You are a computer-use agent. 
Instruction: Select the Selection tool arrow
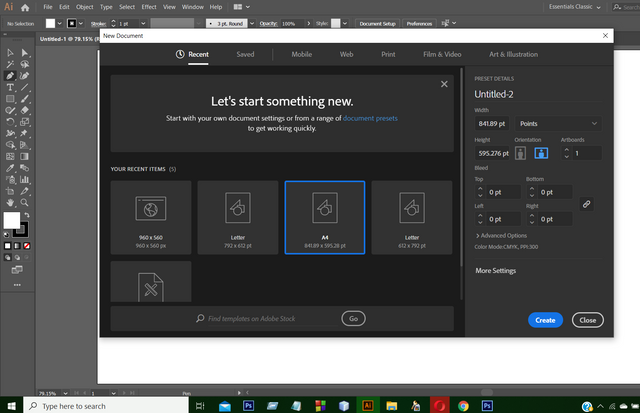(x=10, y=53)
